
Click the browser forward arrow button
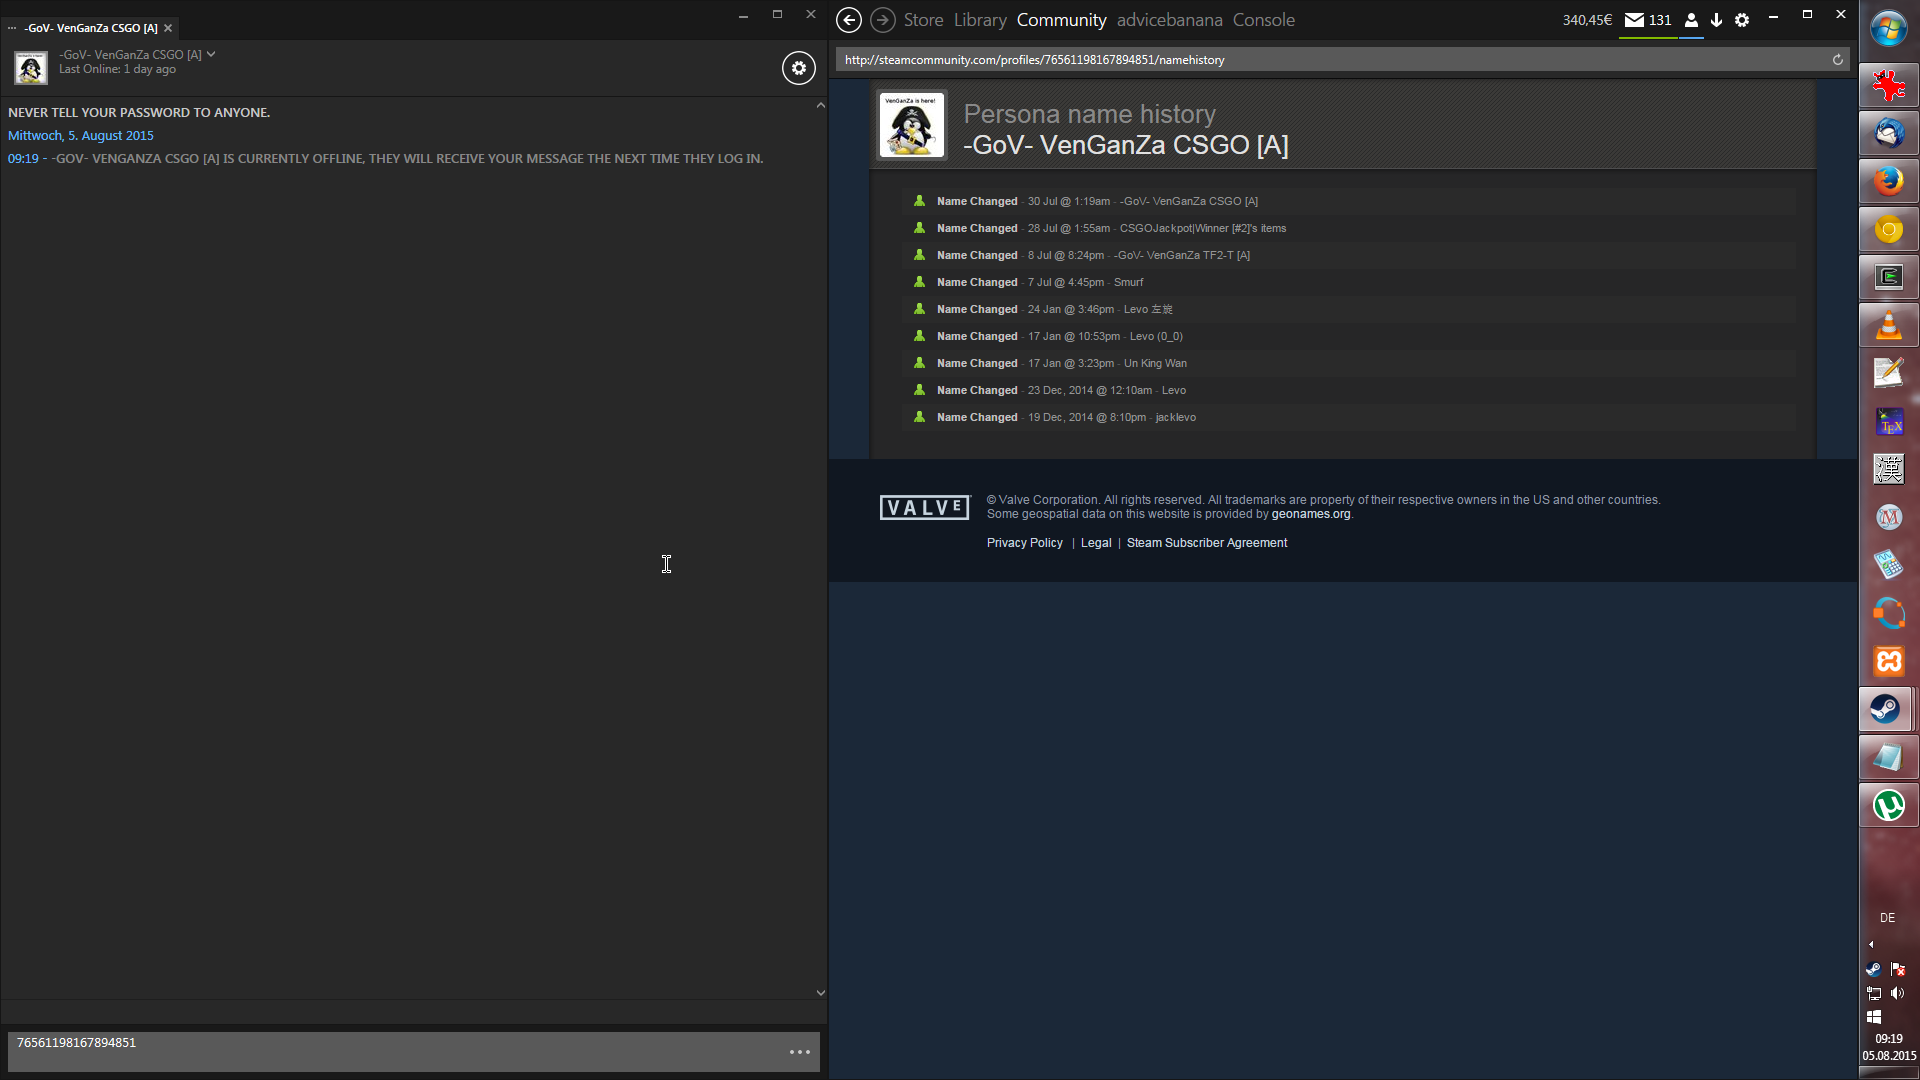coord(882,20)
